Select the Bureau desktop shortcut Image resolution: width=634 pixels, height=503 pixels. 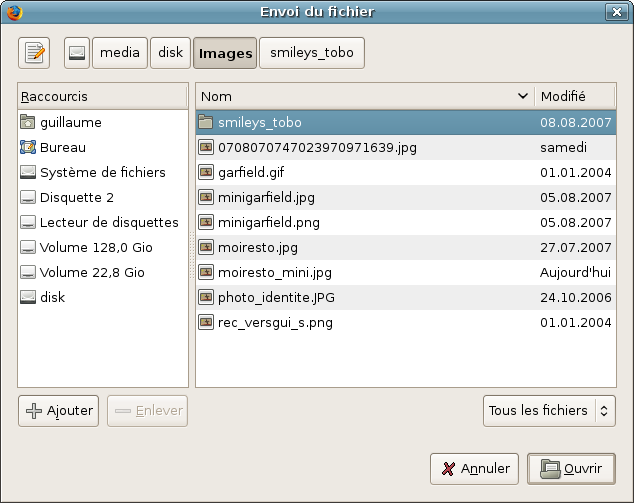coord(62,147)
